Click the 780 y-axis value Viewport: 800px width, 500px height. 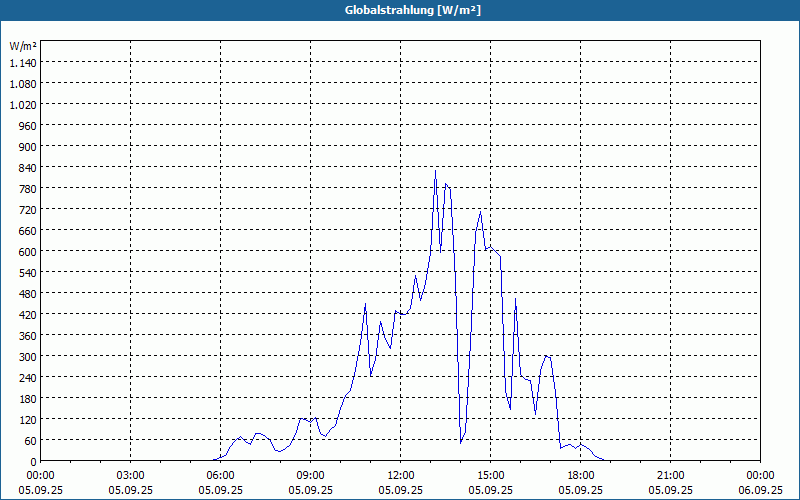point(29,189)
